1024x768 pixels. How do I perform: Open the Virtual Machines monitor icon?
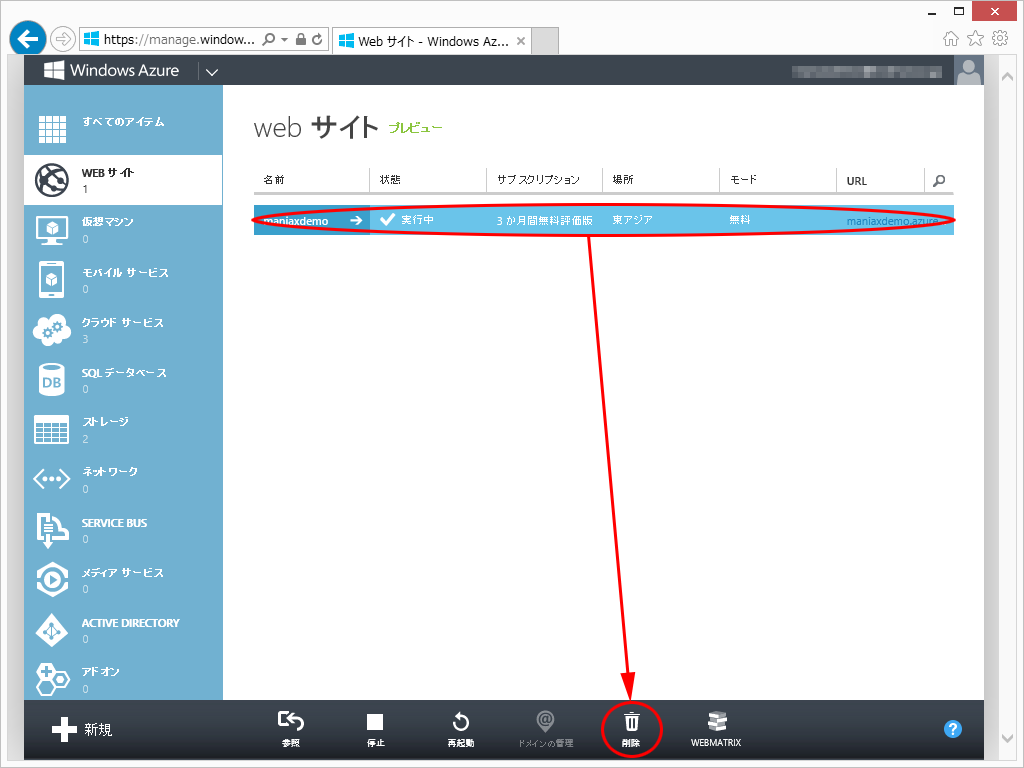pyautogui.click(x=52, y=231)
